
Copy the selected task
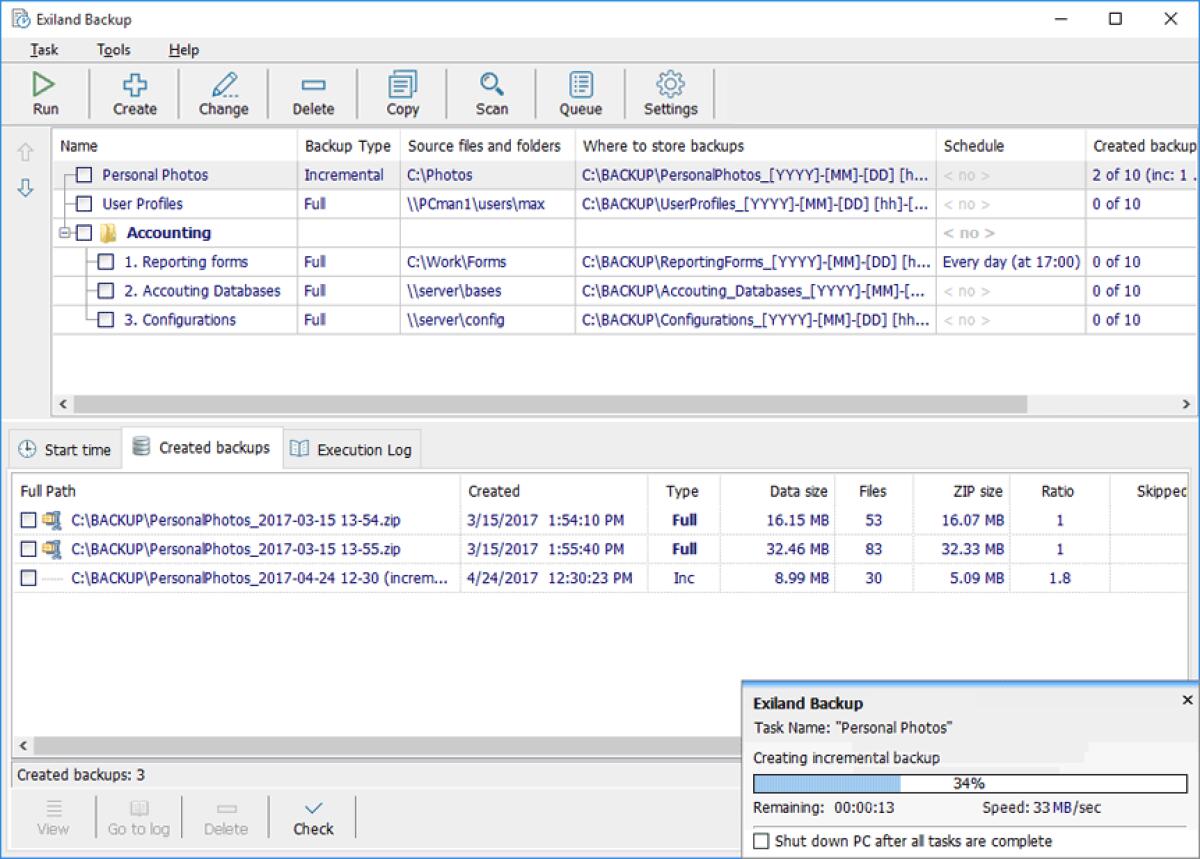click(x=402, y=93)
